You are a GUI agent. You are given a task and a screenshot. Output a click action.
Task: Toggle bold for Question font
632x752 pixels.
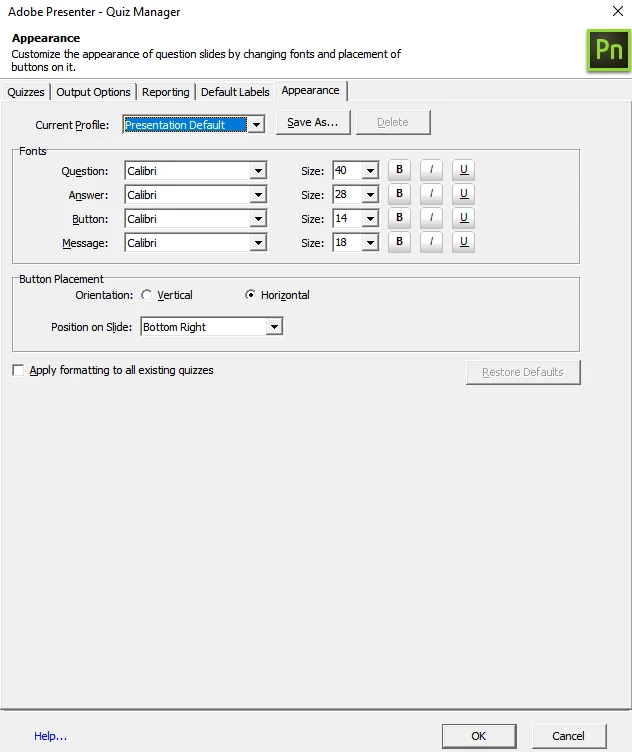(399, 170)
